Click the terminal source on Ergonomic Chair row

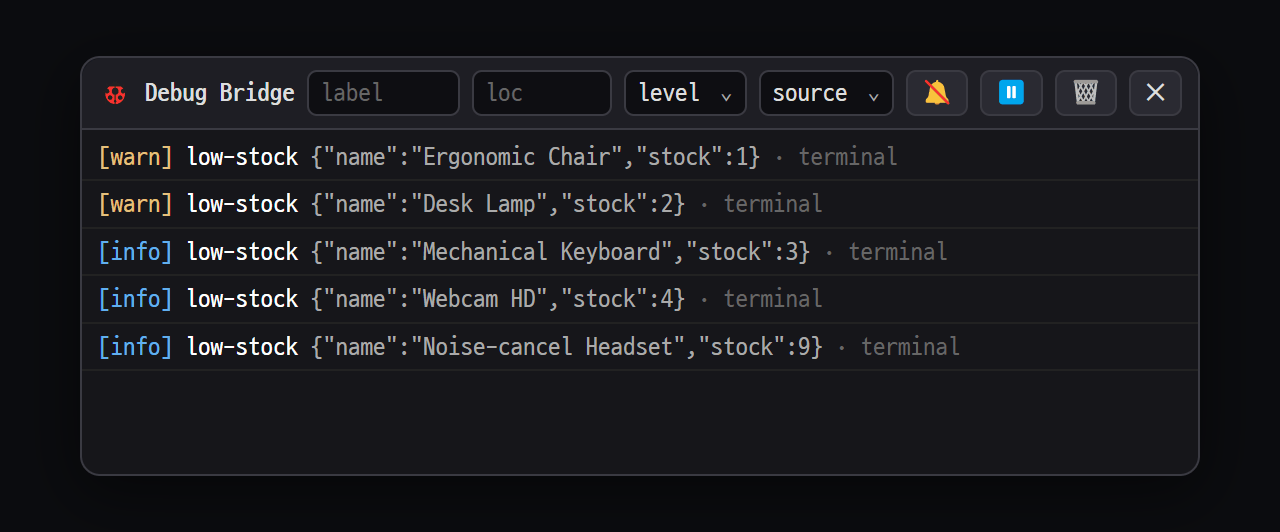click(848, 157)
